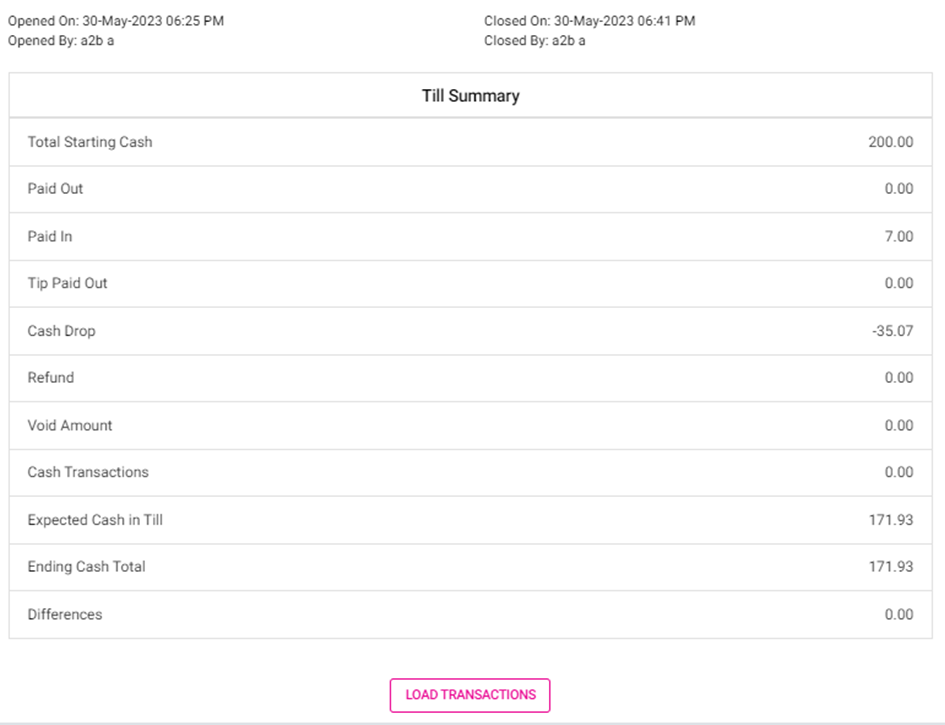The image size is (945, 725).
Task: Select the Void Amount row label
Action: (x=70, y=425)
